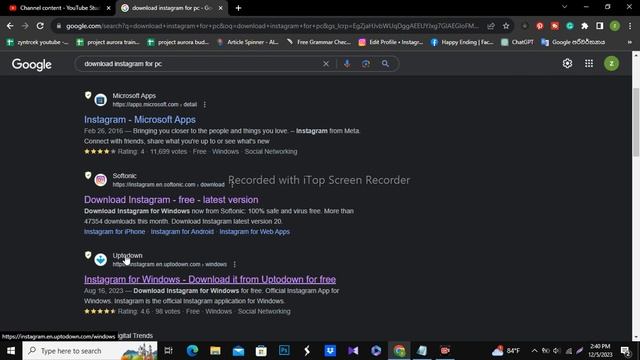Start voice search with the microphone

click(347, 64)
